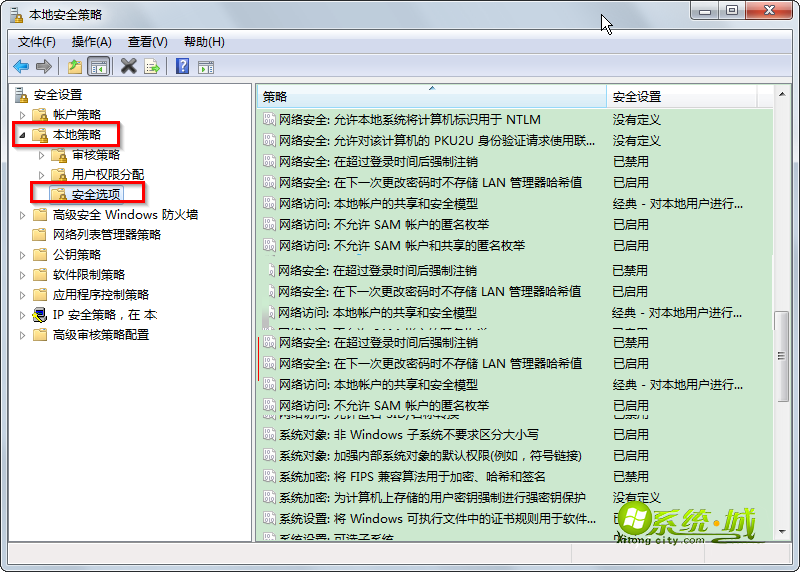Click the Export list toolbar icon
Screen dimensions: 800x572
coord(152,66)
